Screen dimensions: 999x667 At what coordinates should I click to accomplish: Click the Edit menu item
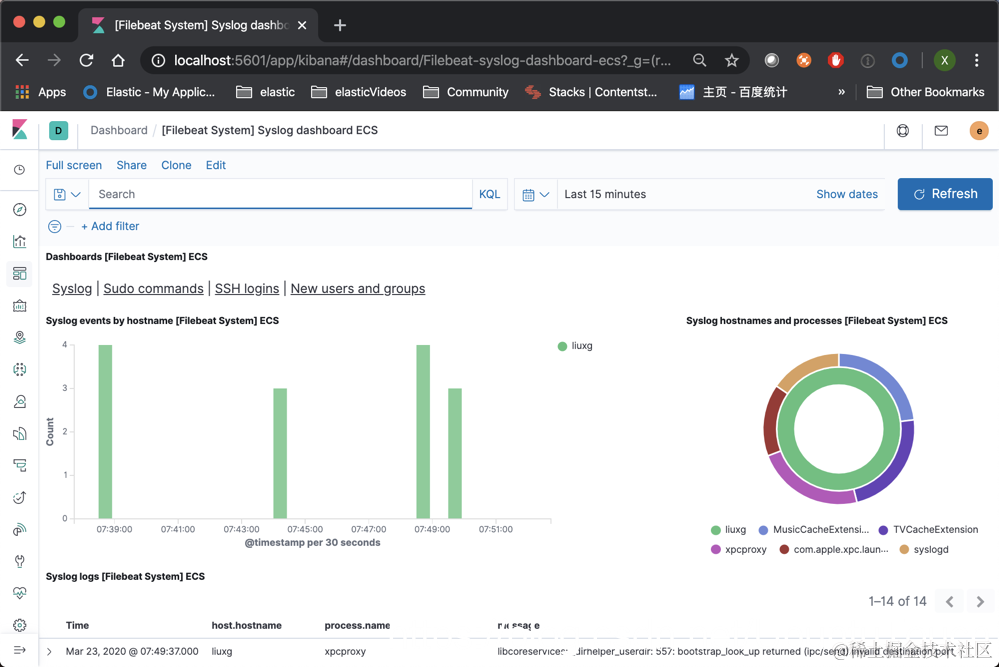pyautogui.click(x=215, y=165)
